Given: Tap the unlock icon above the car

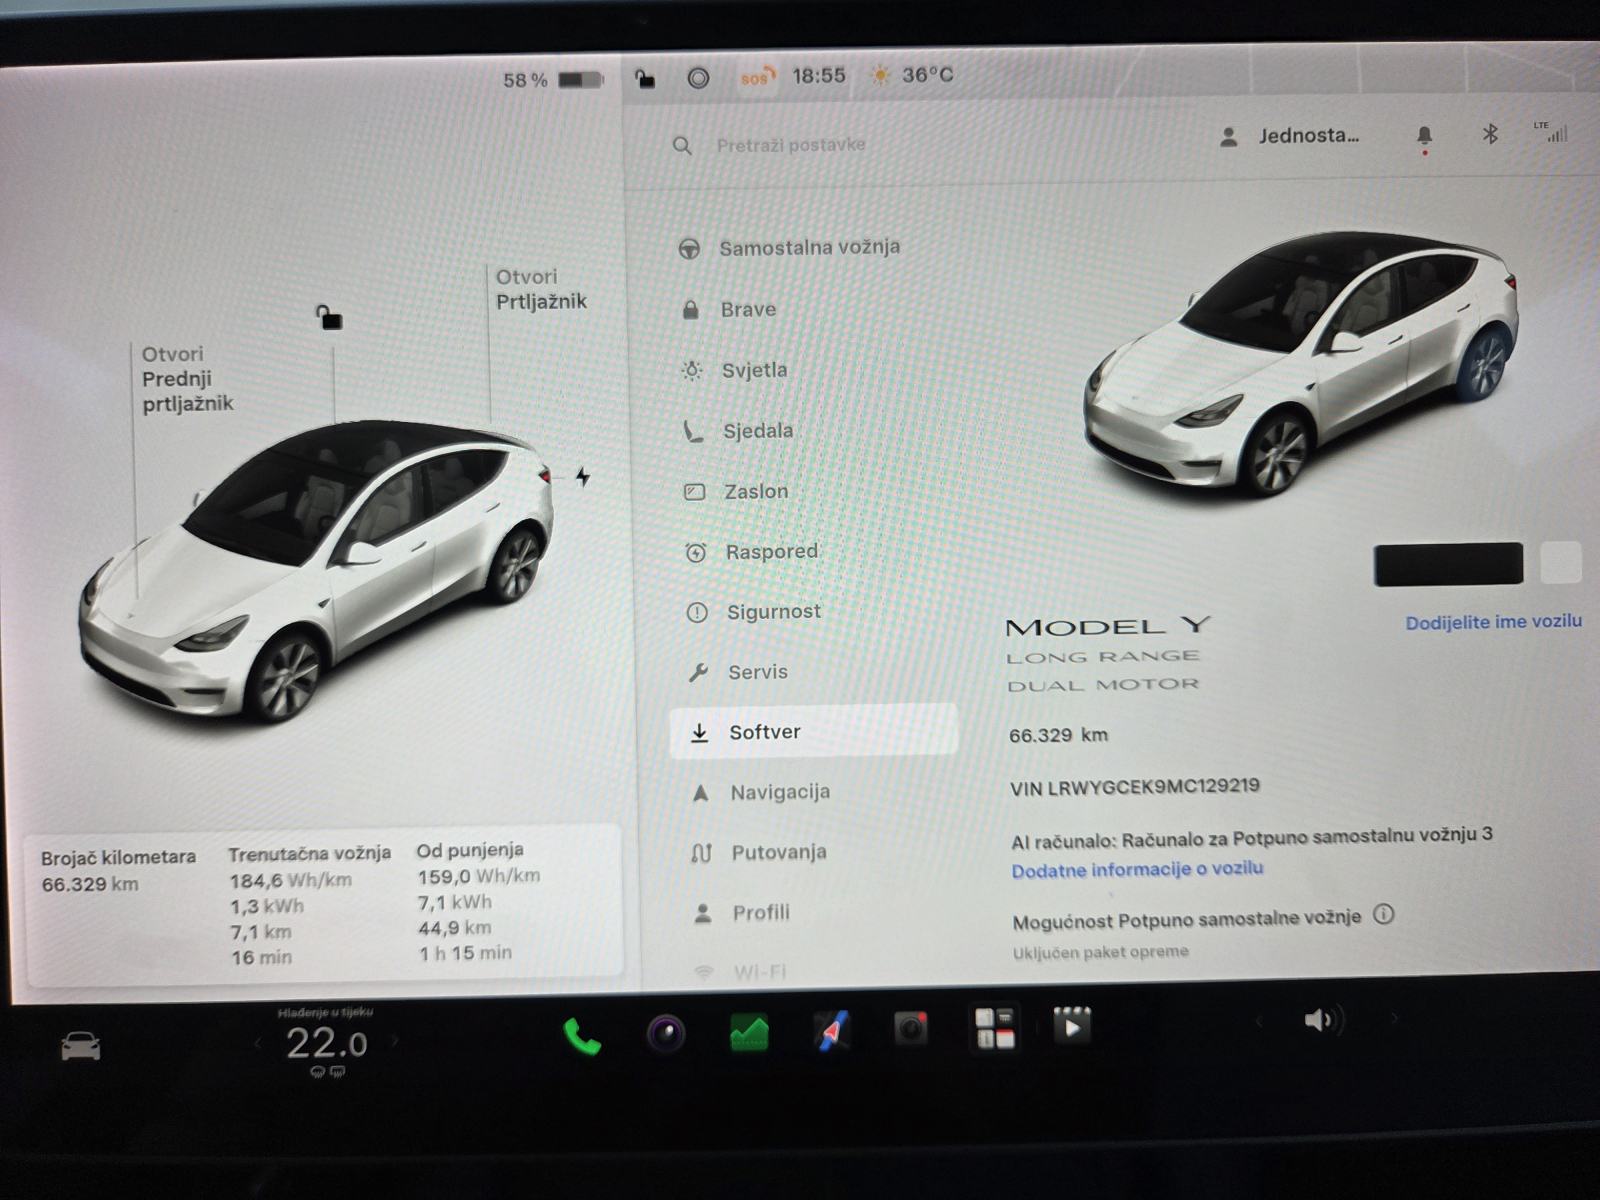Looking at the screenshot, I should coord(329,317).
